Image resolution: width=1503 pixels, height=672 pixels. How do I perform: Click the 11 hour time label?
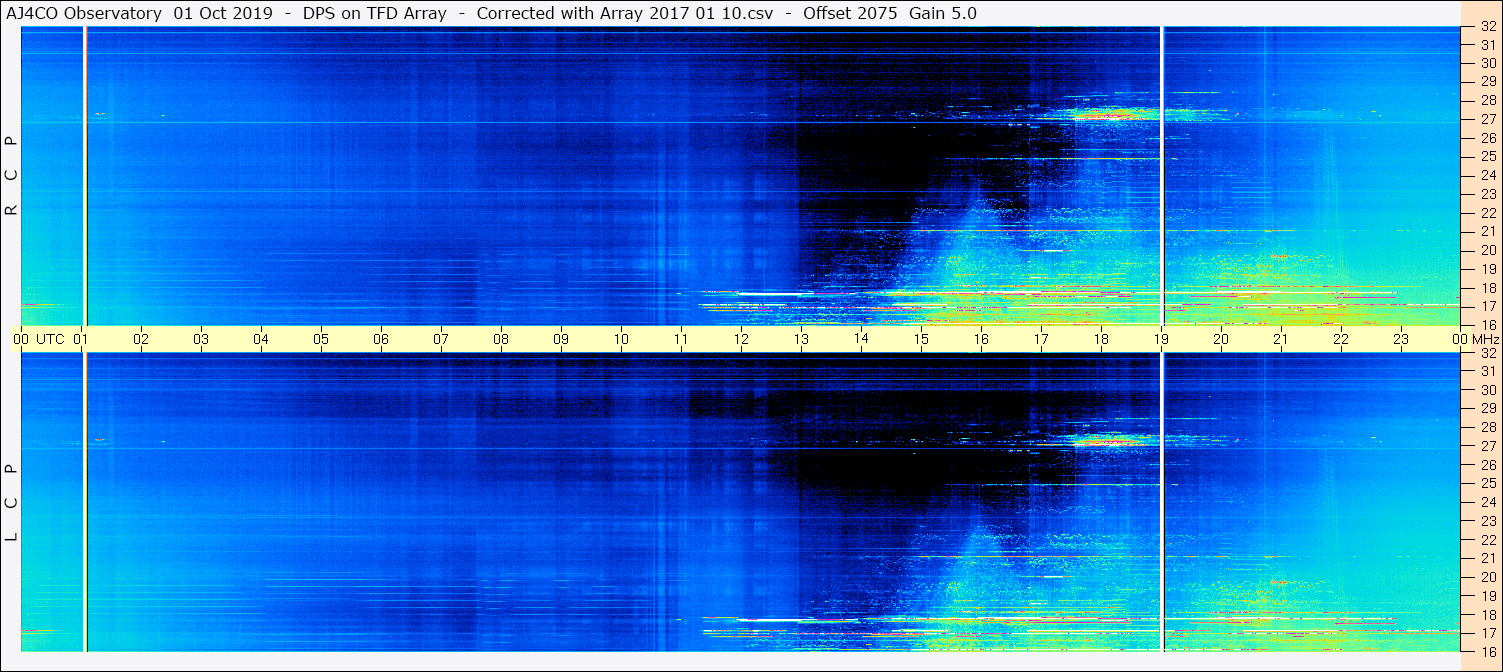pyautogui.click(x=682, y=339)
